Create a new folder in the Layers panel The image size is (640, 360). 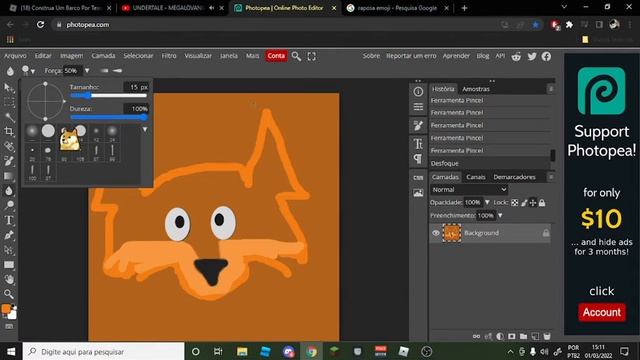[x=523, y=336]
